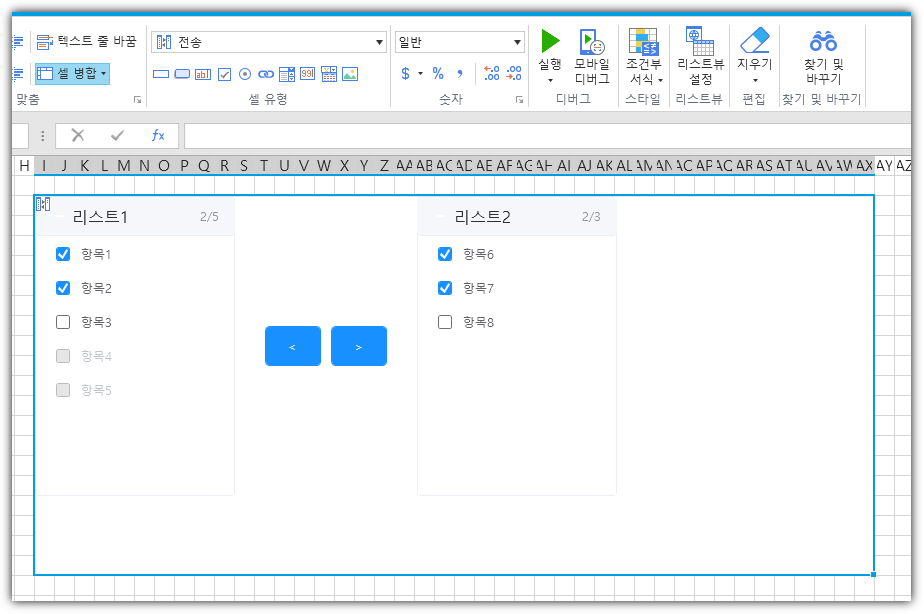Image resolution: width=924 pixels, height=614 pixels.
Task: Select the image cell type icon
Action: click(350, 74)
